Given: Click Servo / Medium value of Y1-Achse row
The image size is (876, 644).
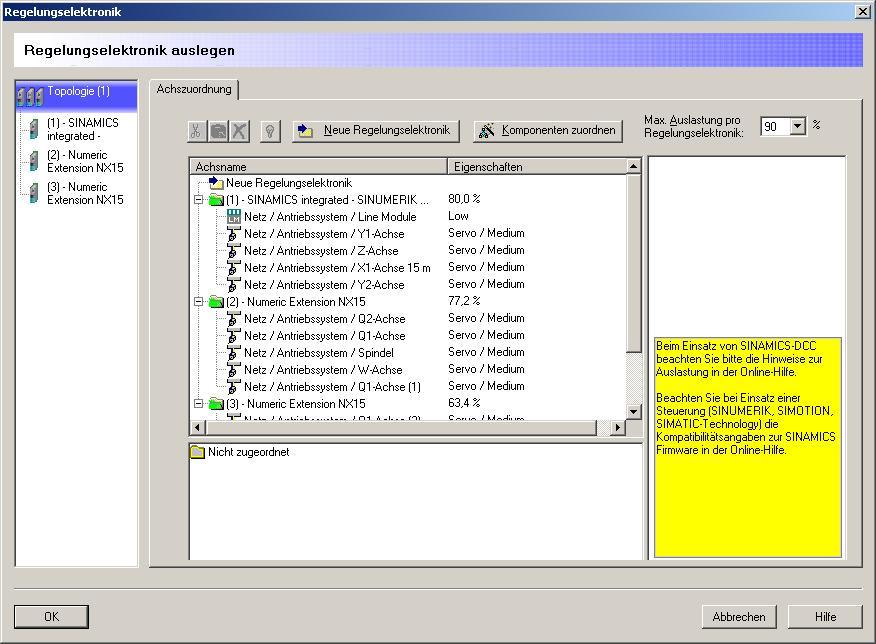Looking at the screenshot, I should pyautogui.click(x=486, y=233).
